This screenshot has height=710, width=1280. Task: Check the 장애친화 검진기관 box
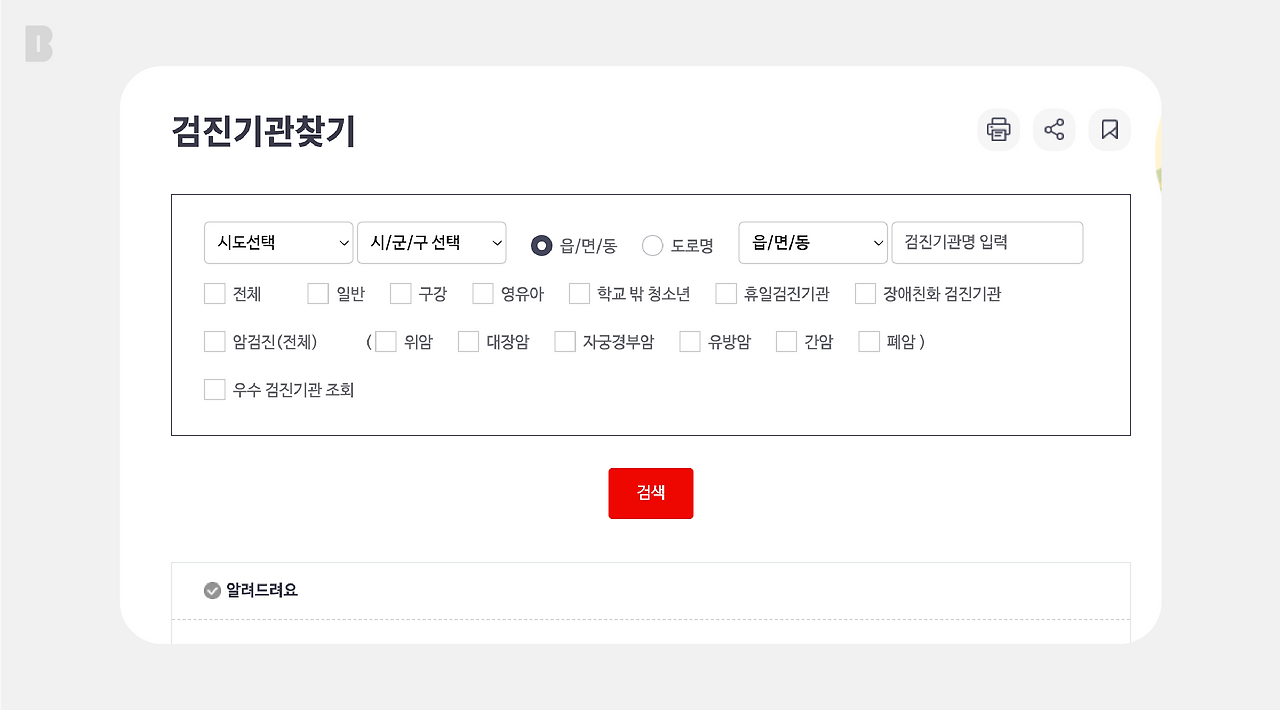coord(865,293)
